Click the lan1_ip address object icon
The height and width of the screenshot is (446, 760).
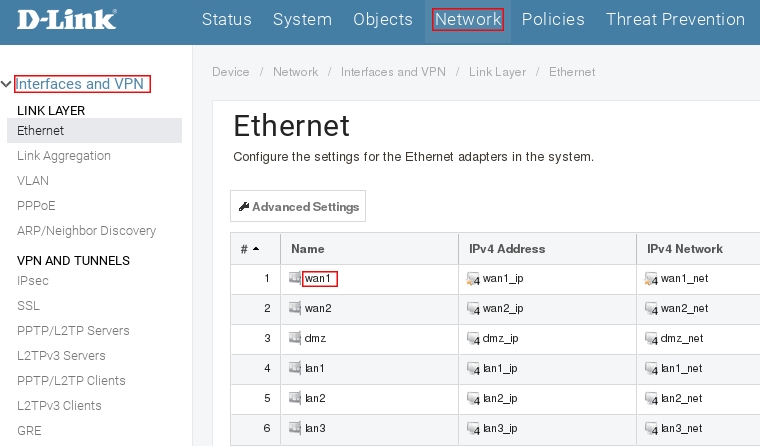474,369
